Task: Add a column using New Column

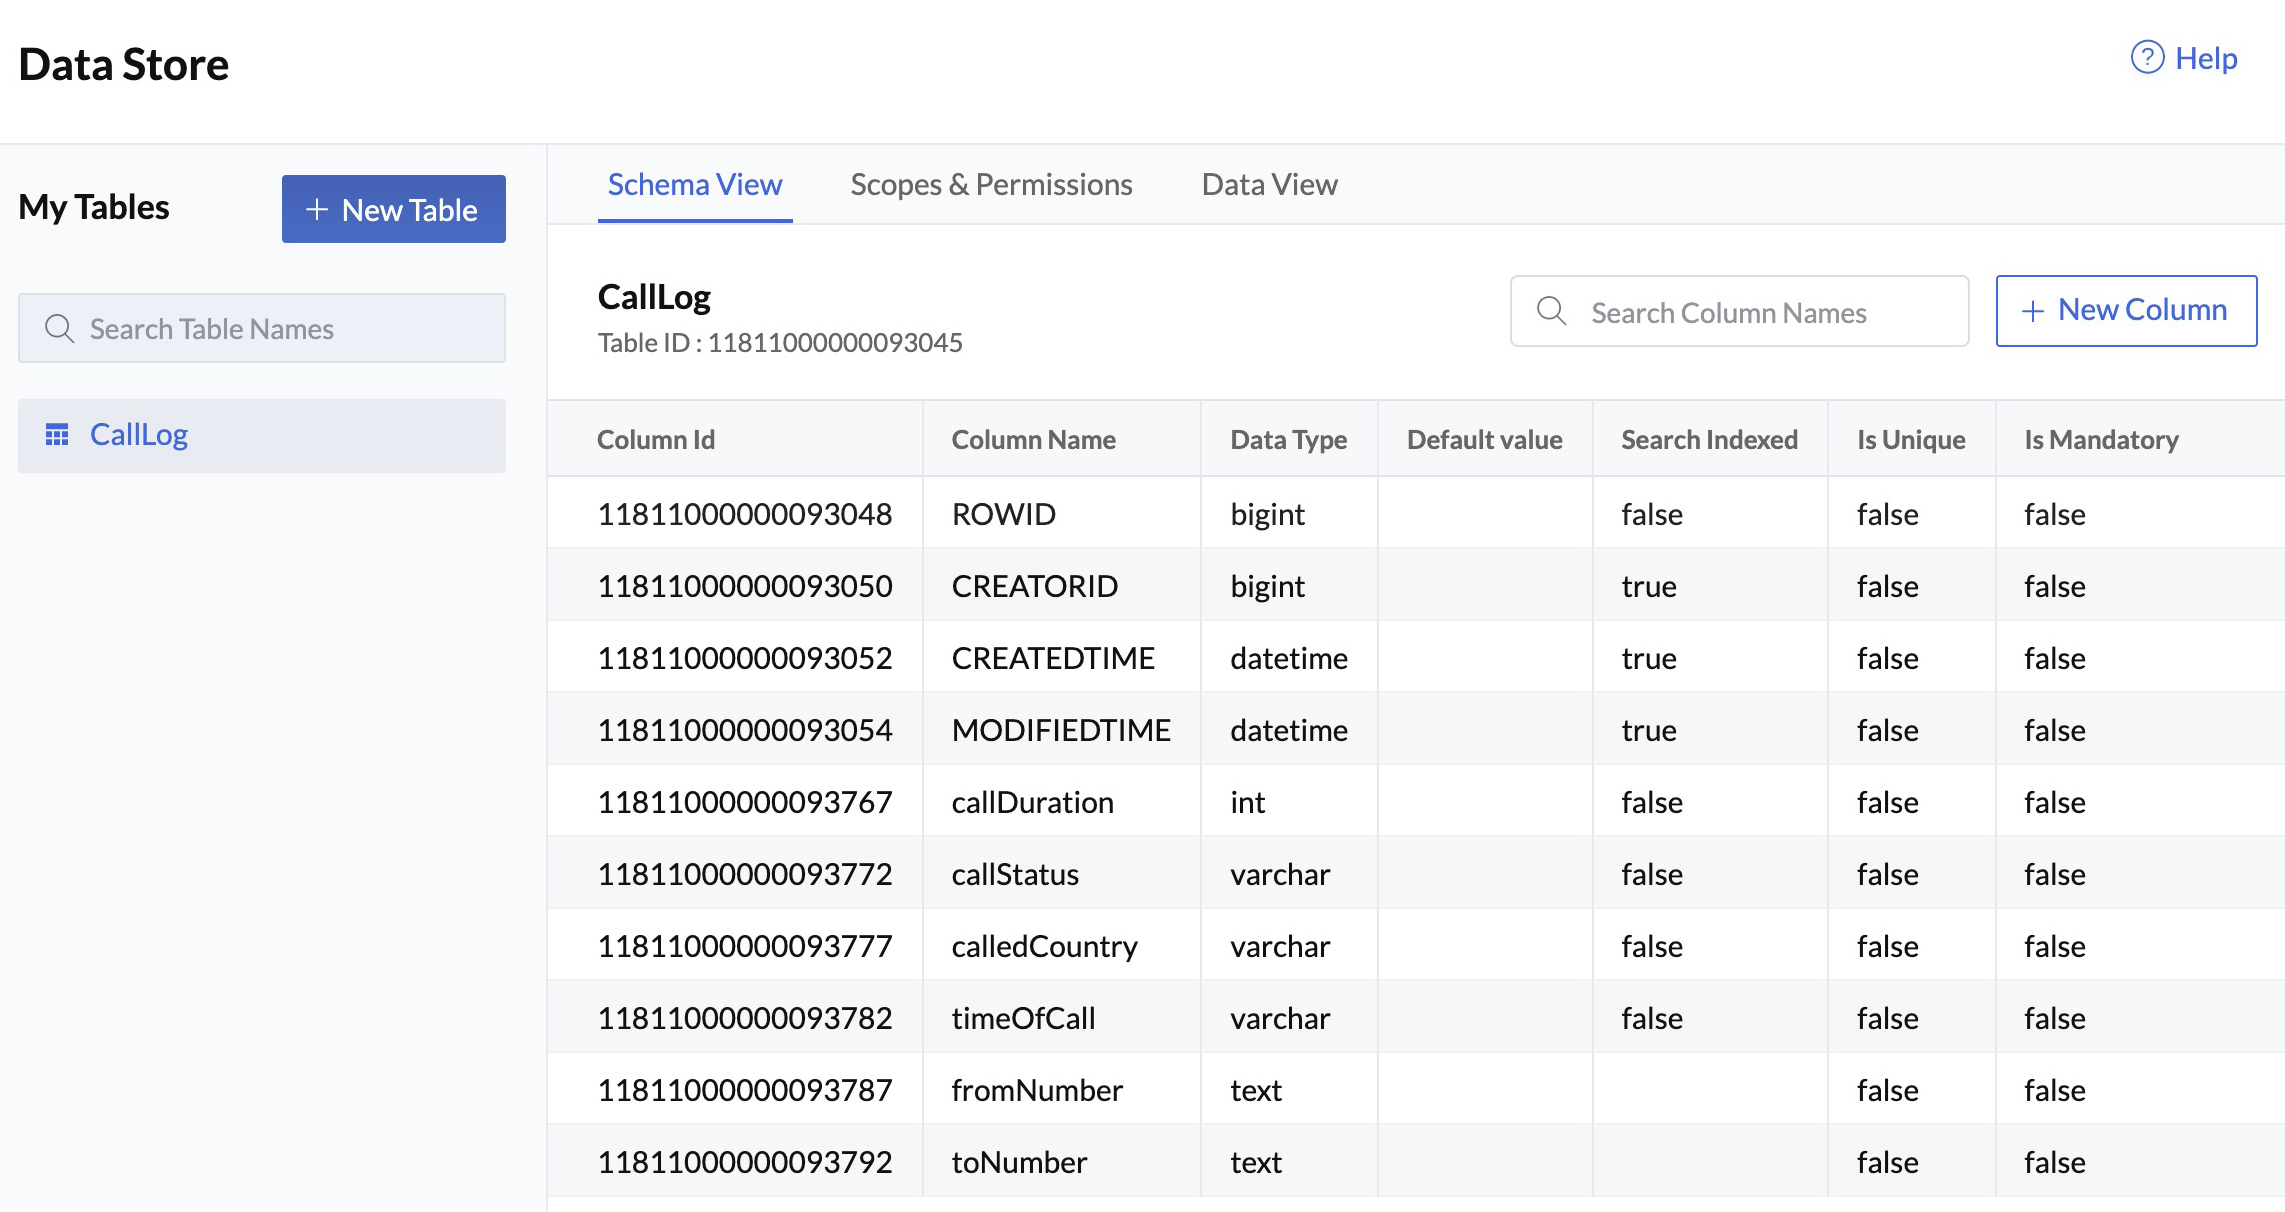Action: 2126,311
